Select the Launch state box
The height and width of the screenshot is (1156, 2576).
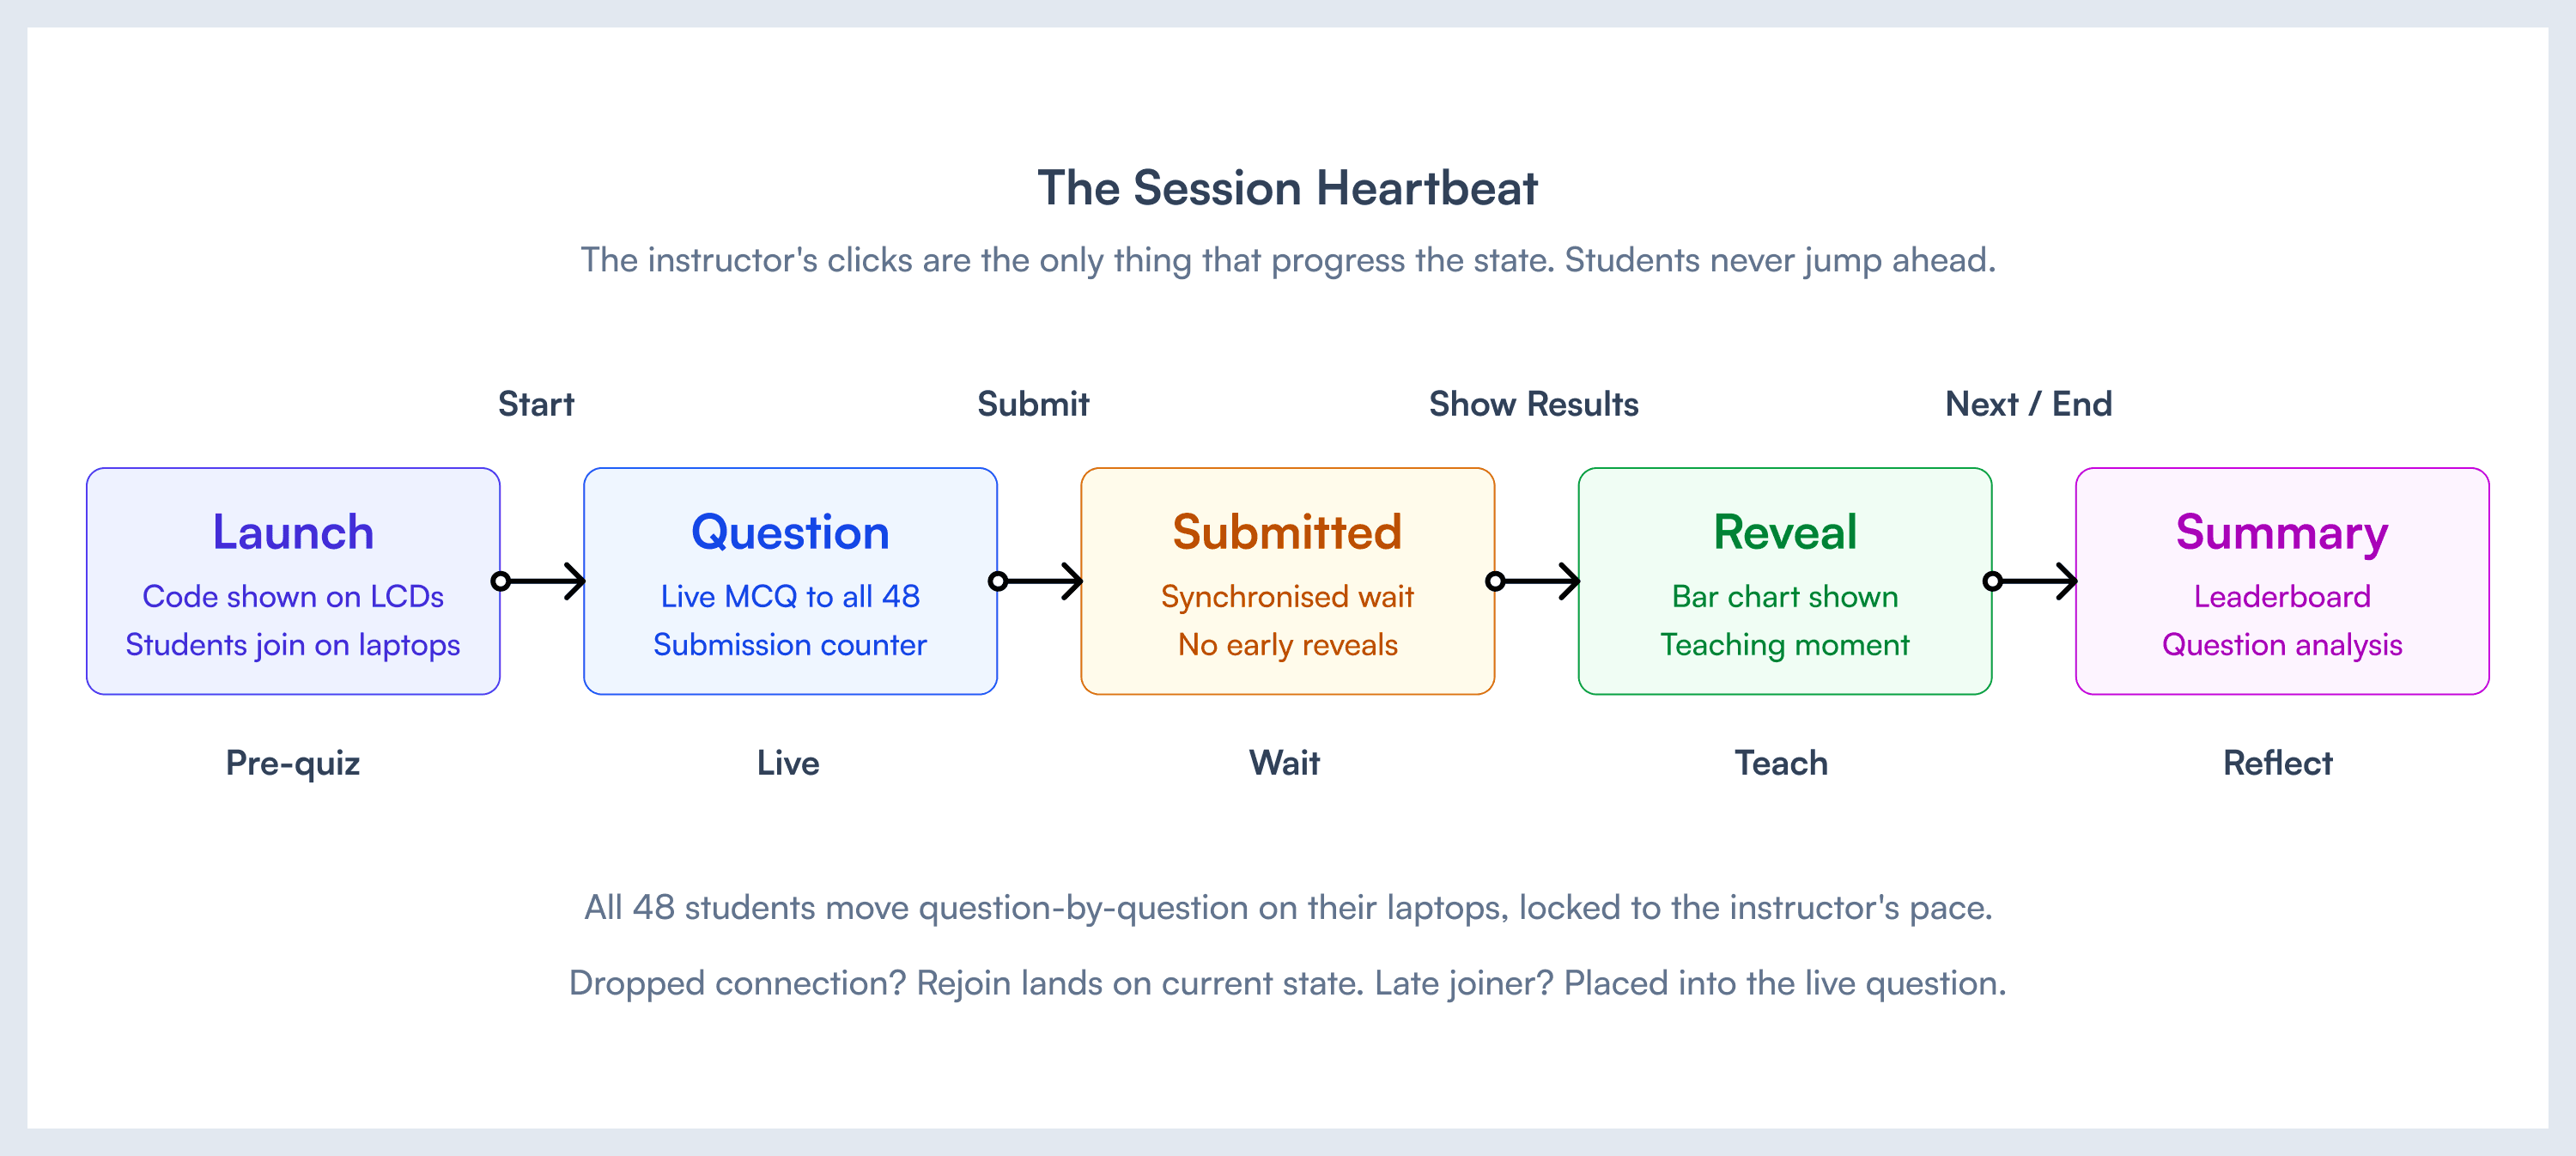(x=293, y=581)
